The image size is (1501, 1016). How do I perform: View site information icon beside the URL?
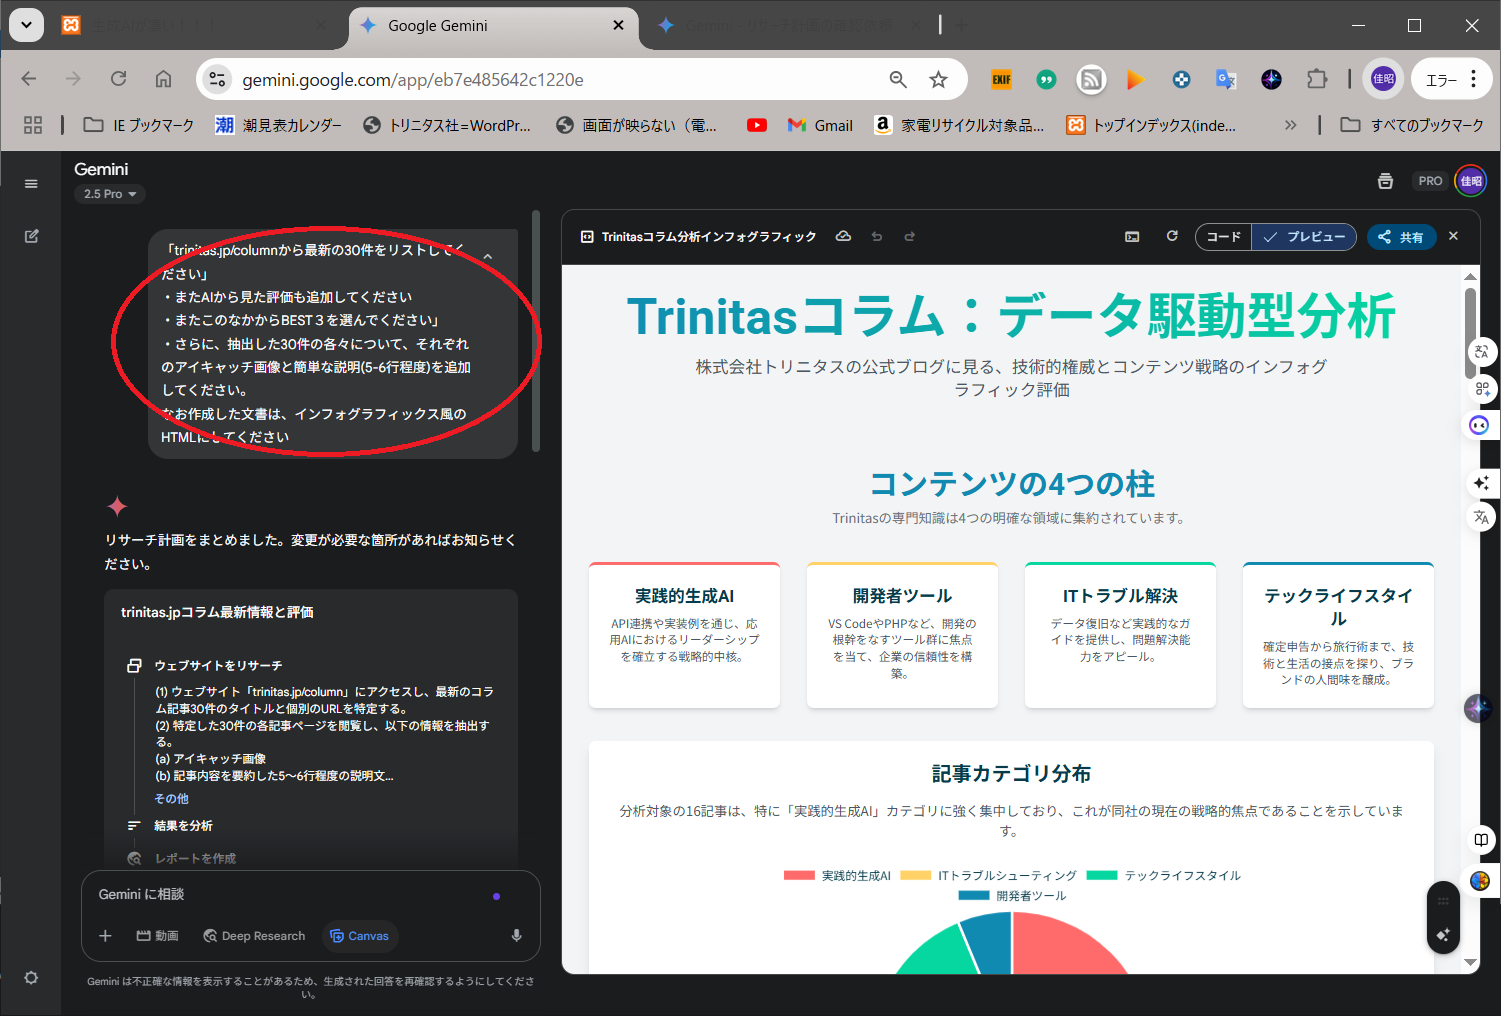[x=217, y=80]
